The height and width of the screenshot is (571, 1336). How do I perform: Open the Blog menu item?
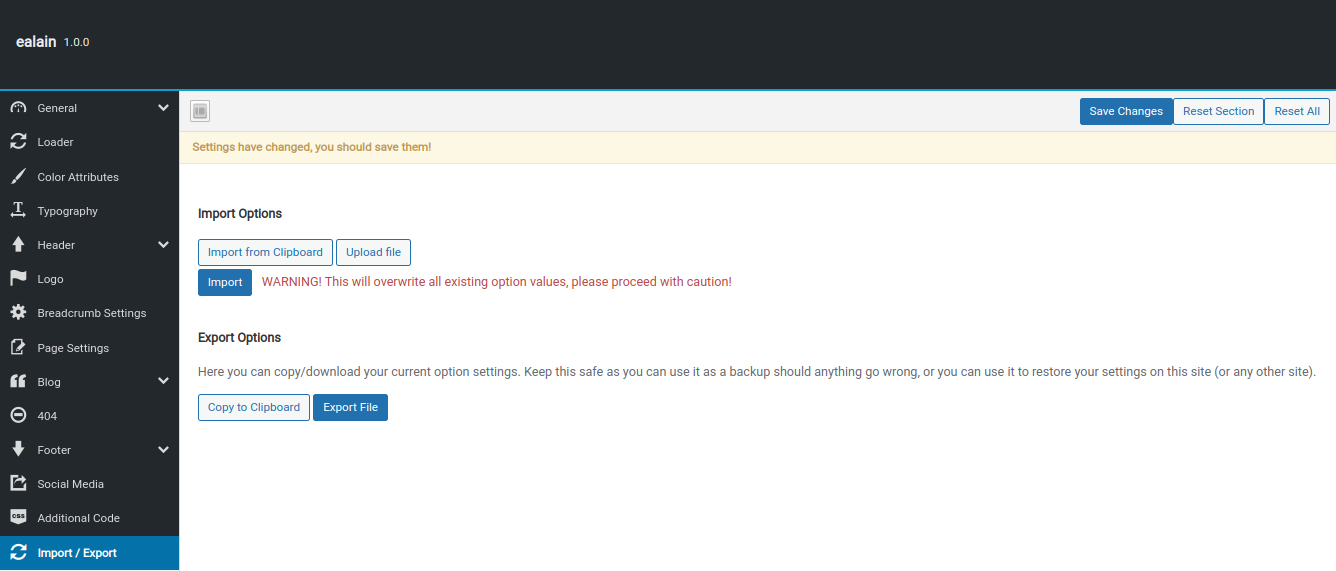89,382
